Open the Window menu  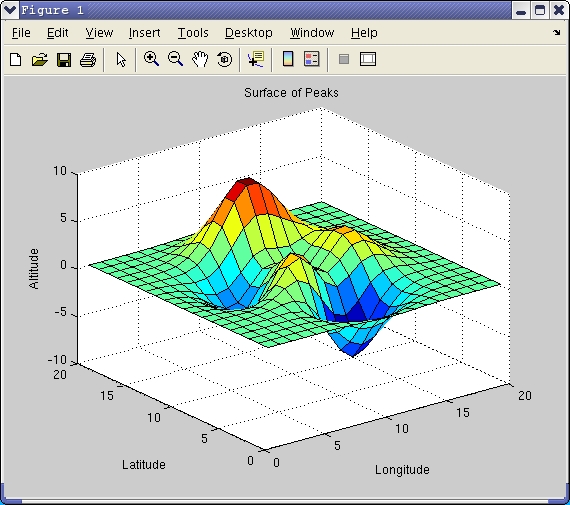click(x=312, y=33)
